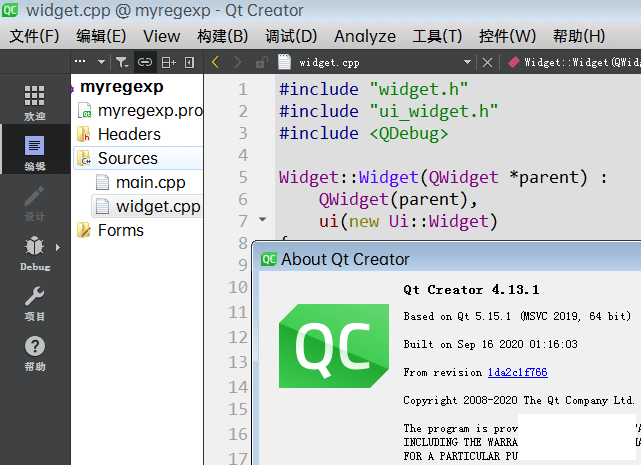
Task: Switch to the 设计 design mode
Action: click(35, 203)
